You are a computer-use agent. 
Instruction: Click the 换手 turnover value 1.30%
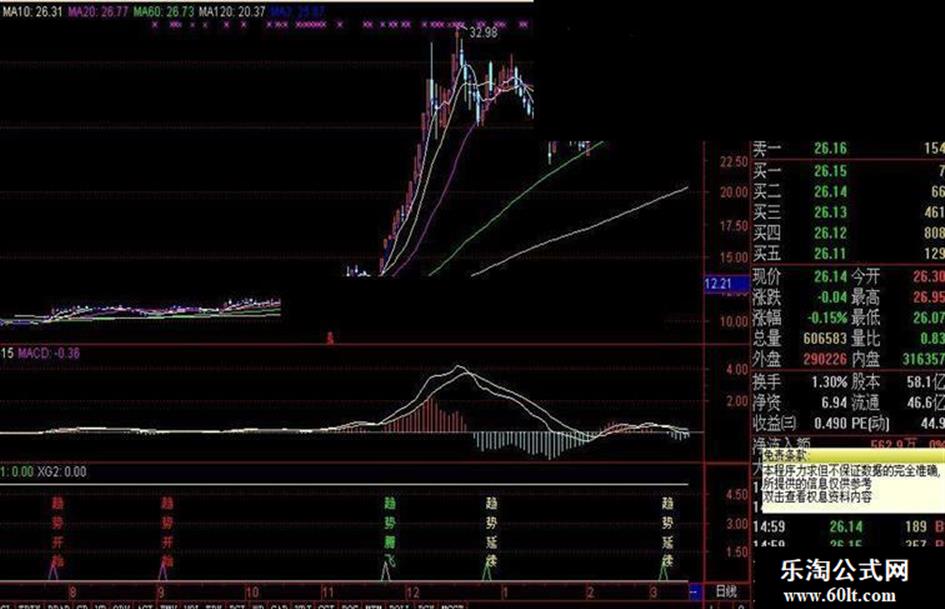point(829,382)
